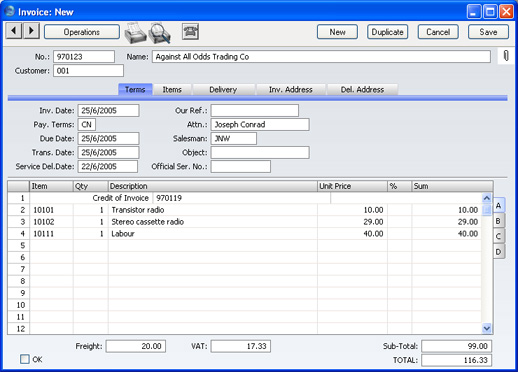
Task: Click the Stereo cassette radio description
Action: pos(213,222)
